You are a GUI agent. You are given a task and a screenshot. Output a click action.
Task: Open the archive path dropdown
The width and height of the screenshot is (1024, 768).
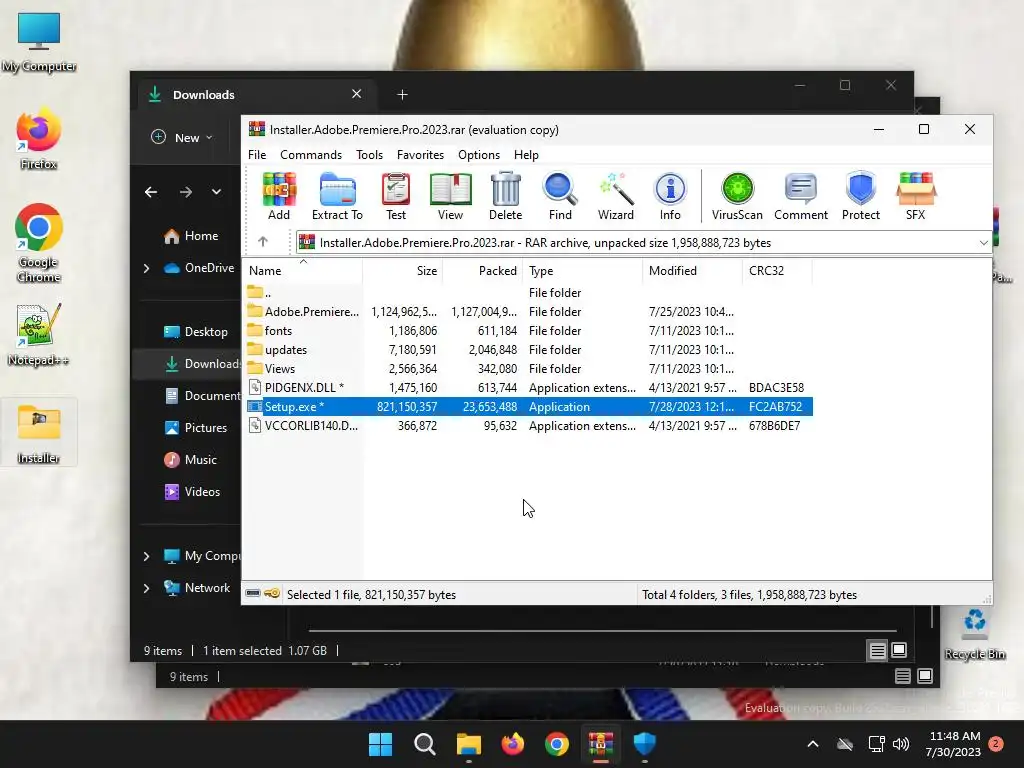(984, 243)
